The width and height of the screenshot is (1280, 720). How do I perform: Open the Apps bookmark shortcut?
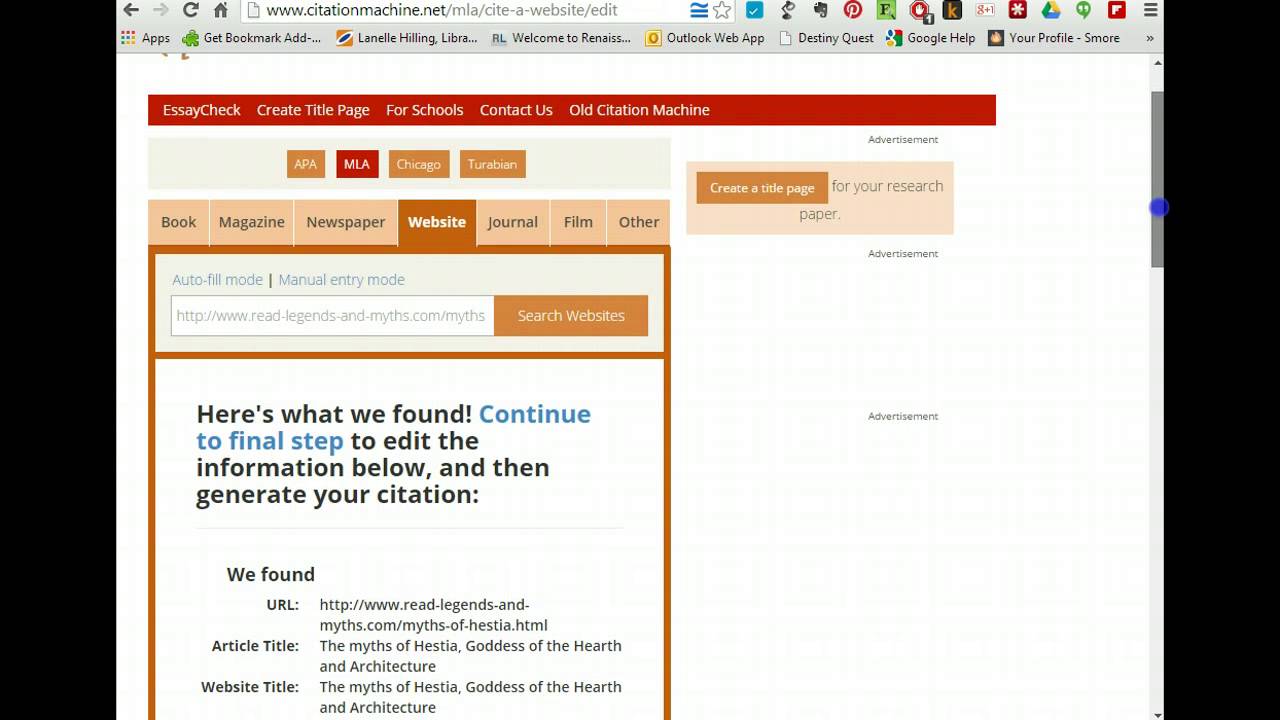click(145, 38)
